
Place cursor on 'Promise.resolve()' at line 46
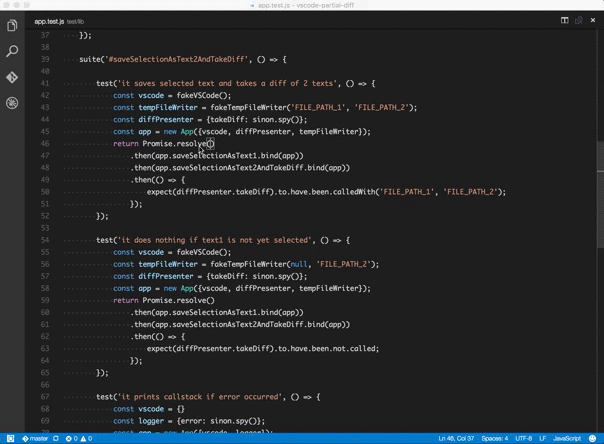click(178, 144)
